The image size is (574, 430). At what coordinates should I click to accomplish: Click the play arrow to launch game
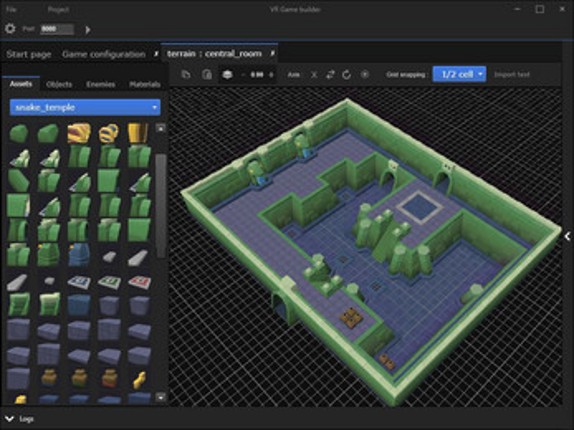click(87, 30)
